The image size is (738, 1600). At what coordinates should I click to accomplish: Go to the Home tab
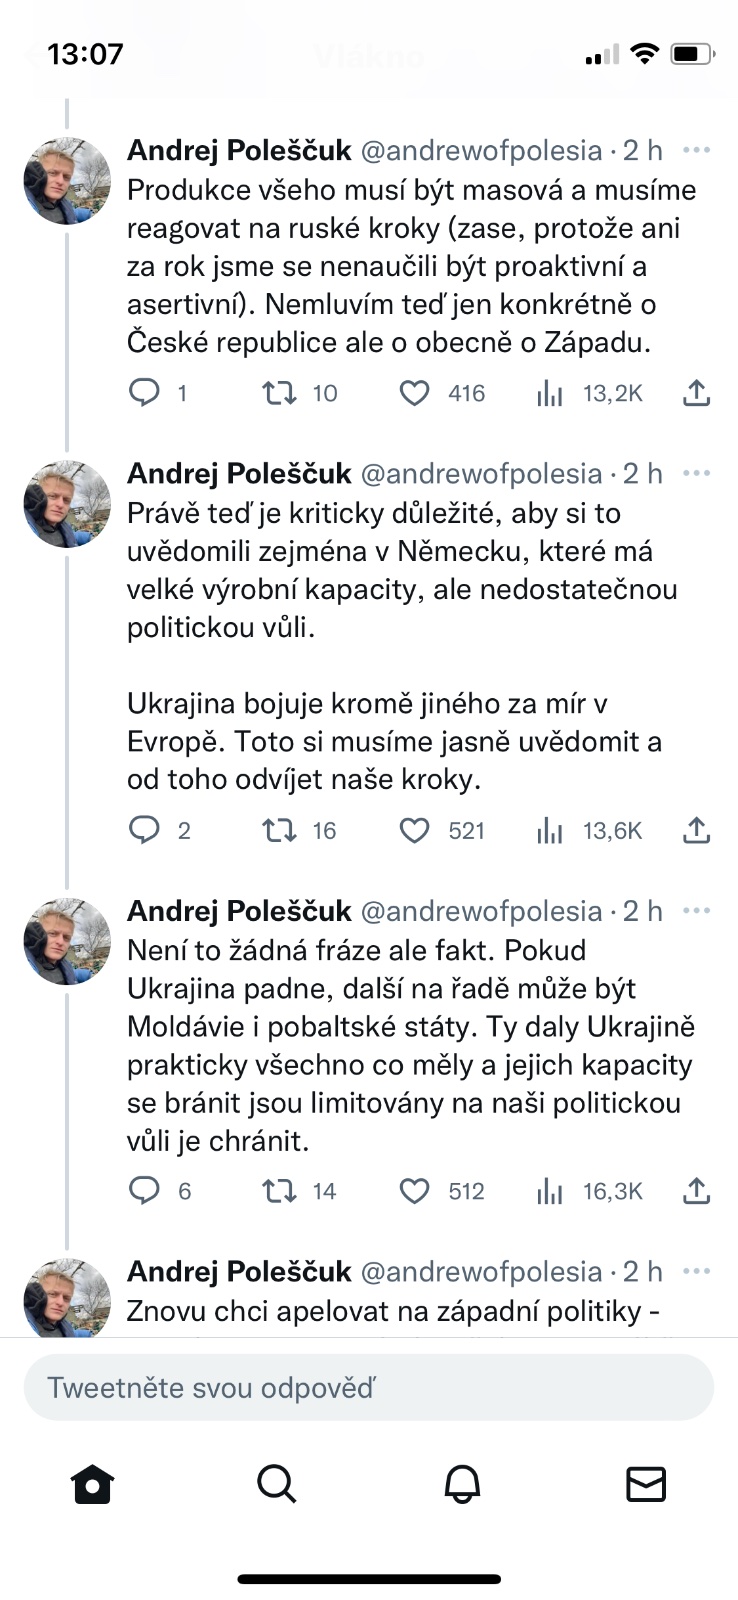(93, 1484)
